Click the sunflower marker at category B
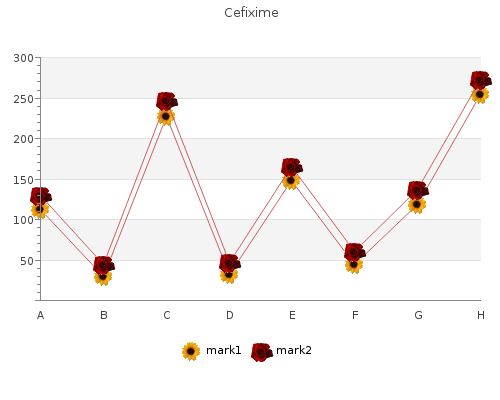500x400 pixels. tap(103, 276)
